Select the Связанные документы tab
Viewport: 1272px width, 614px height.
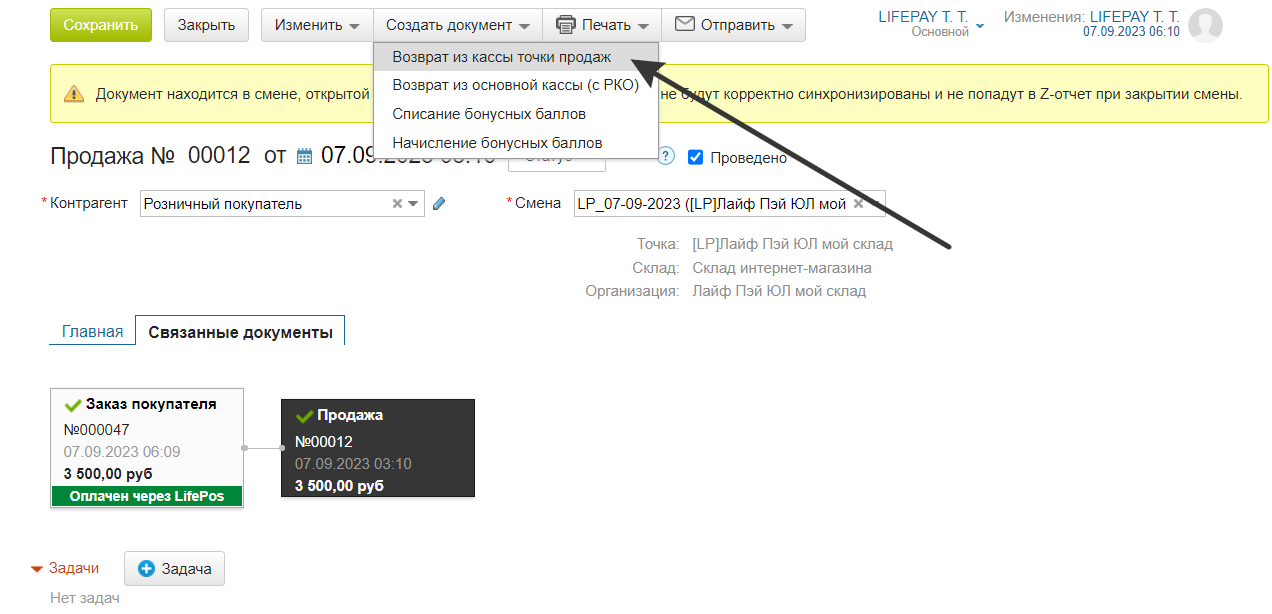pyautogui.click(x=240, y=332)
